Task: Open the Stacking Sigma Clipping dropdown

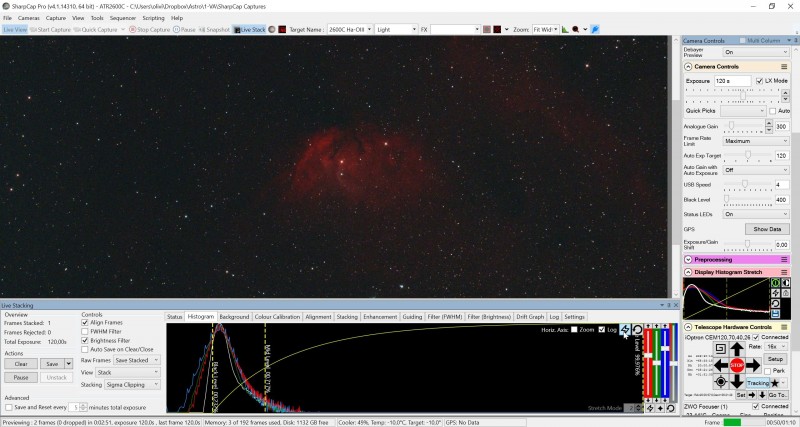Action: [x=132, y=385]
